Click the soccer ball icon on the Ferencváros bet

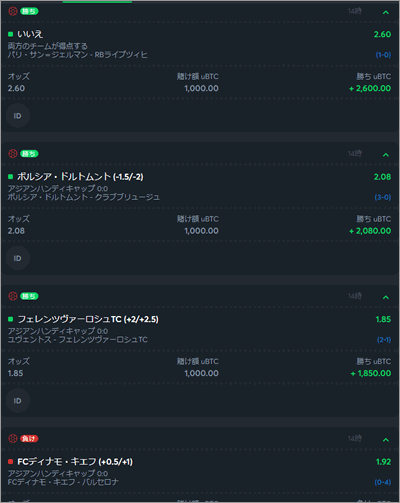pyautogui.click(x=13, y=296)
